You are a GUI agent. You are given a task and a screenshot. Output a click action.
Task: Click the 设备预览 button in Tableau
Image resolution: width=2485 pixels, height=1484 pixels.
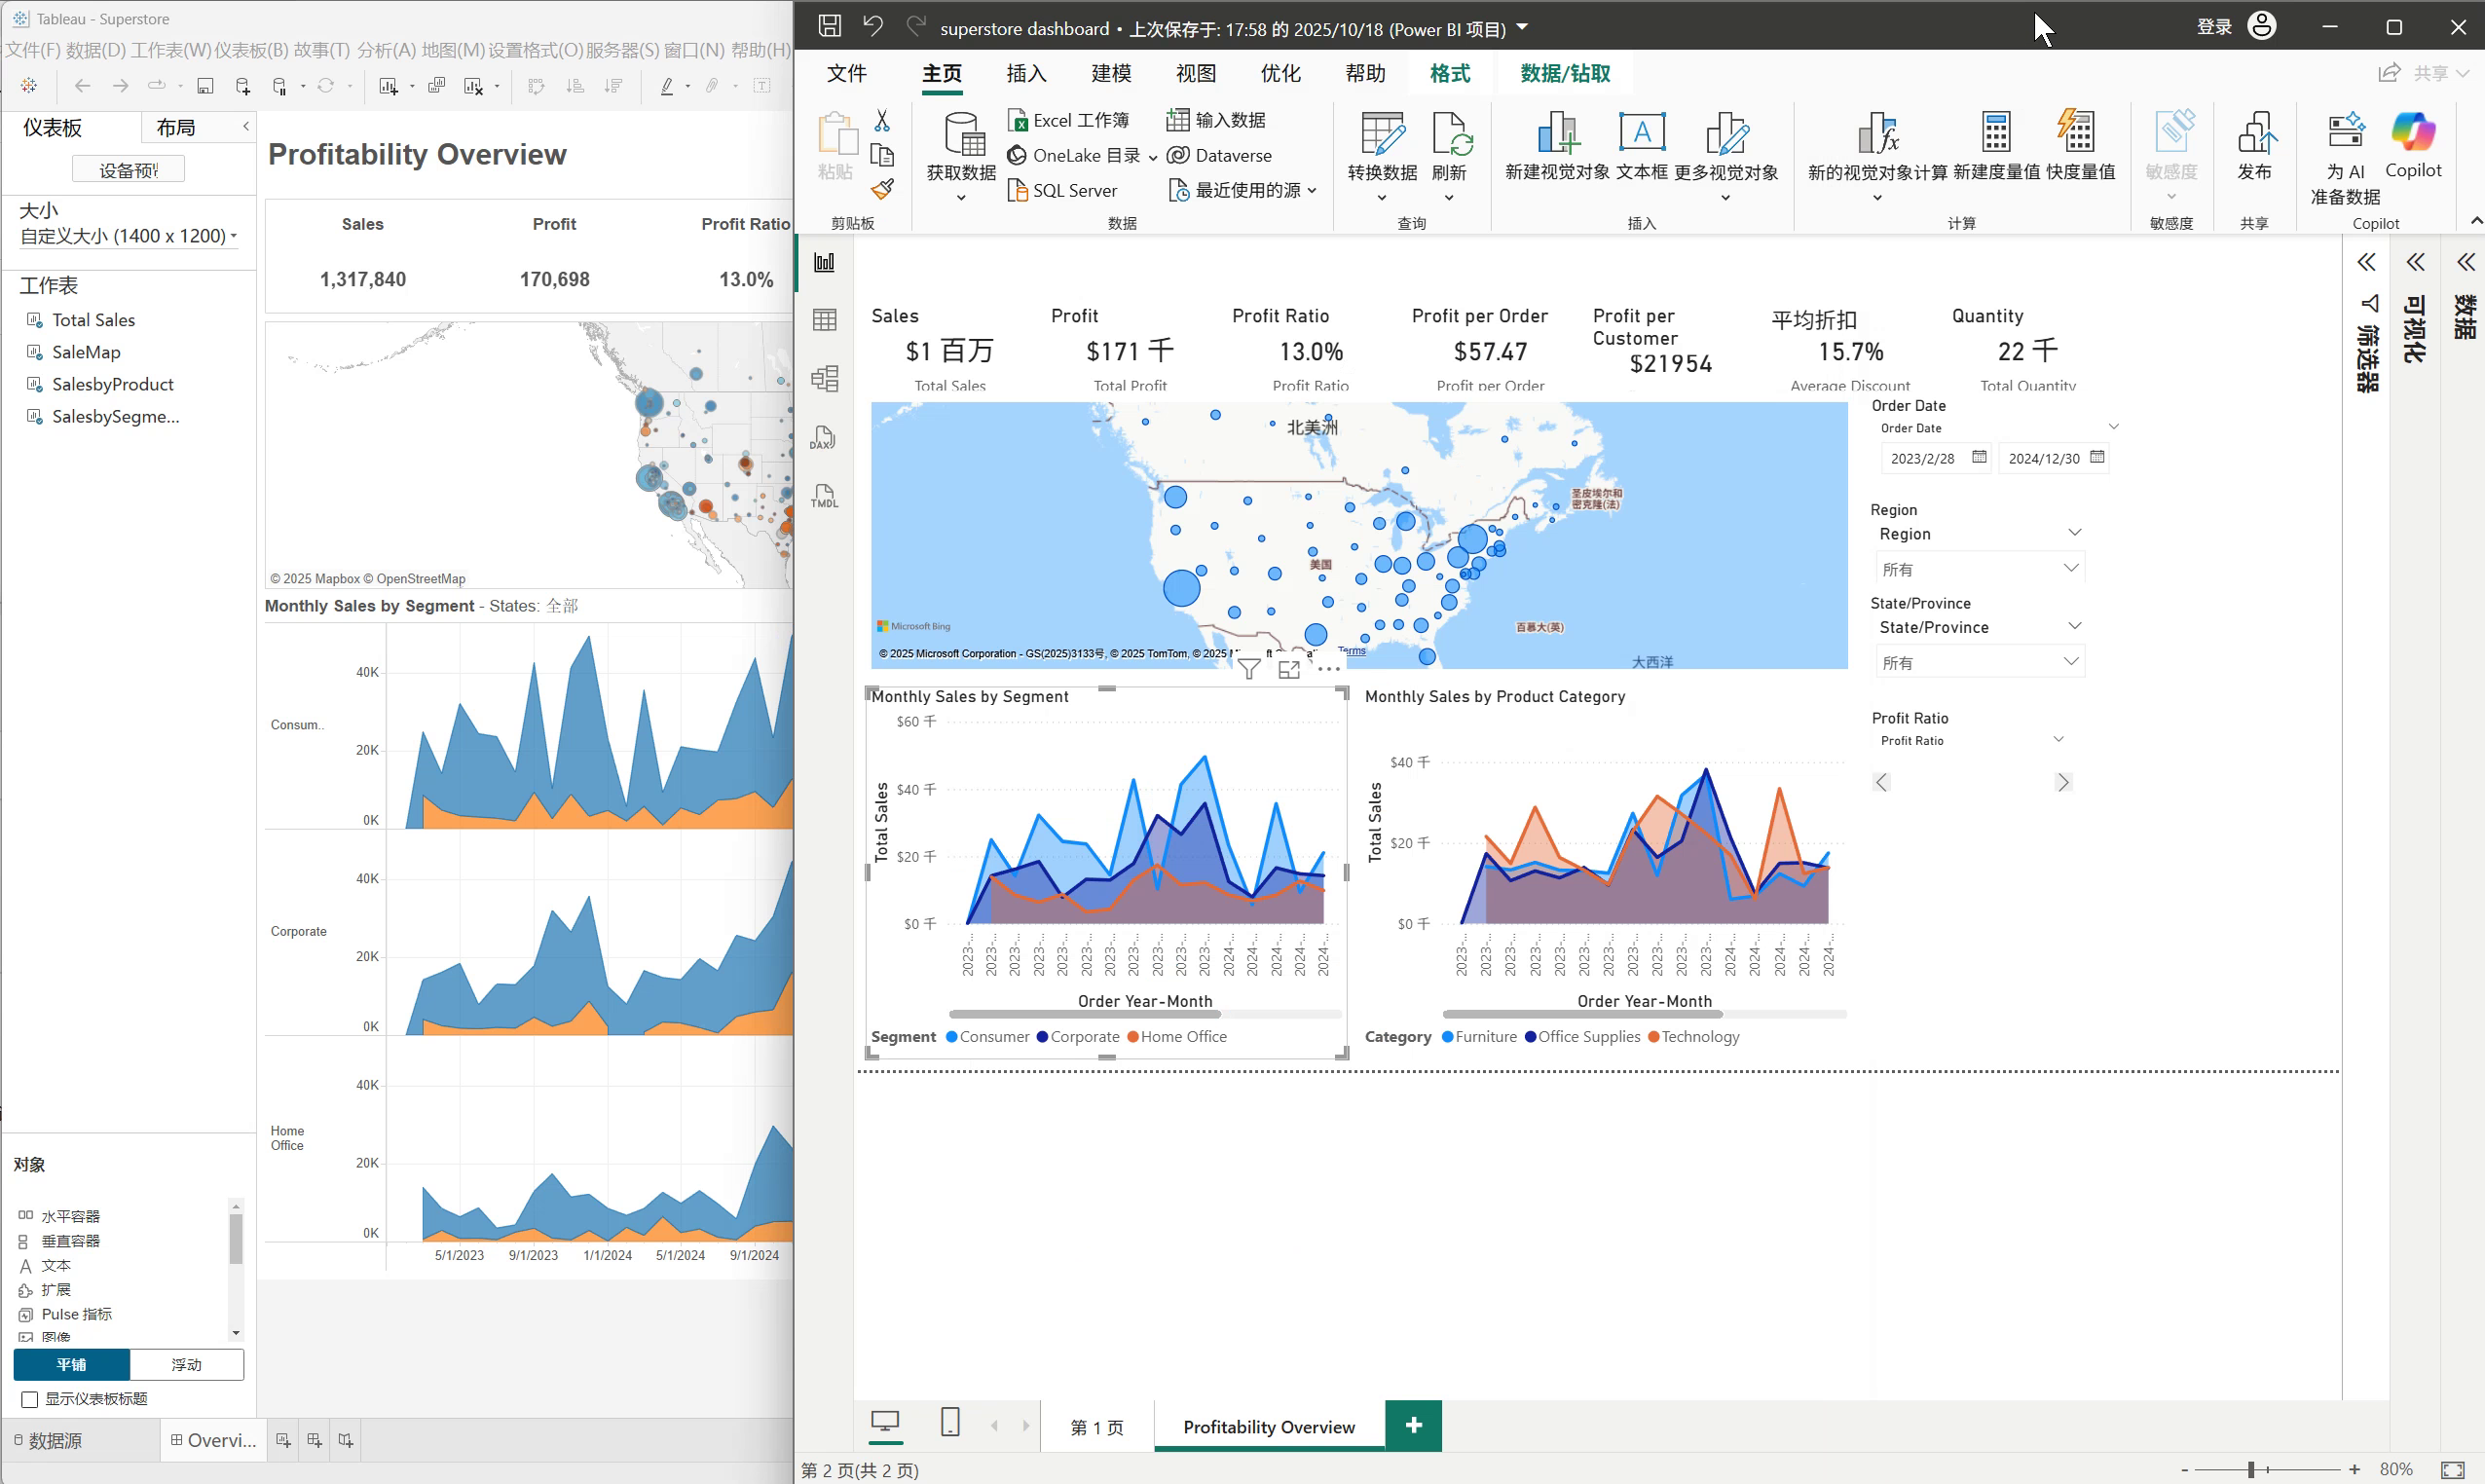tap(128, 170)
